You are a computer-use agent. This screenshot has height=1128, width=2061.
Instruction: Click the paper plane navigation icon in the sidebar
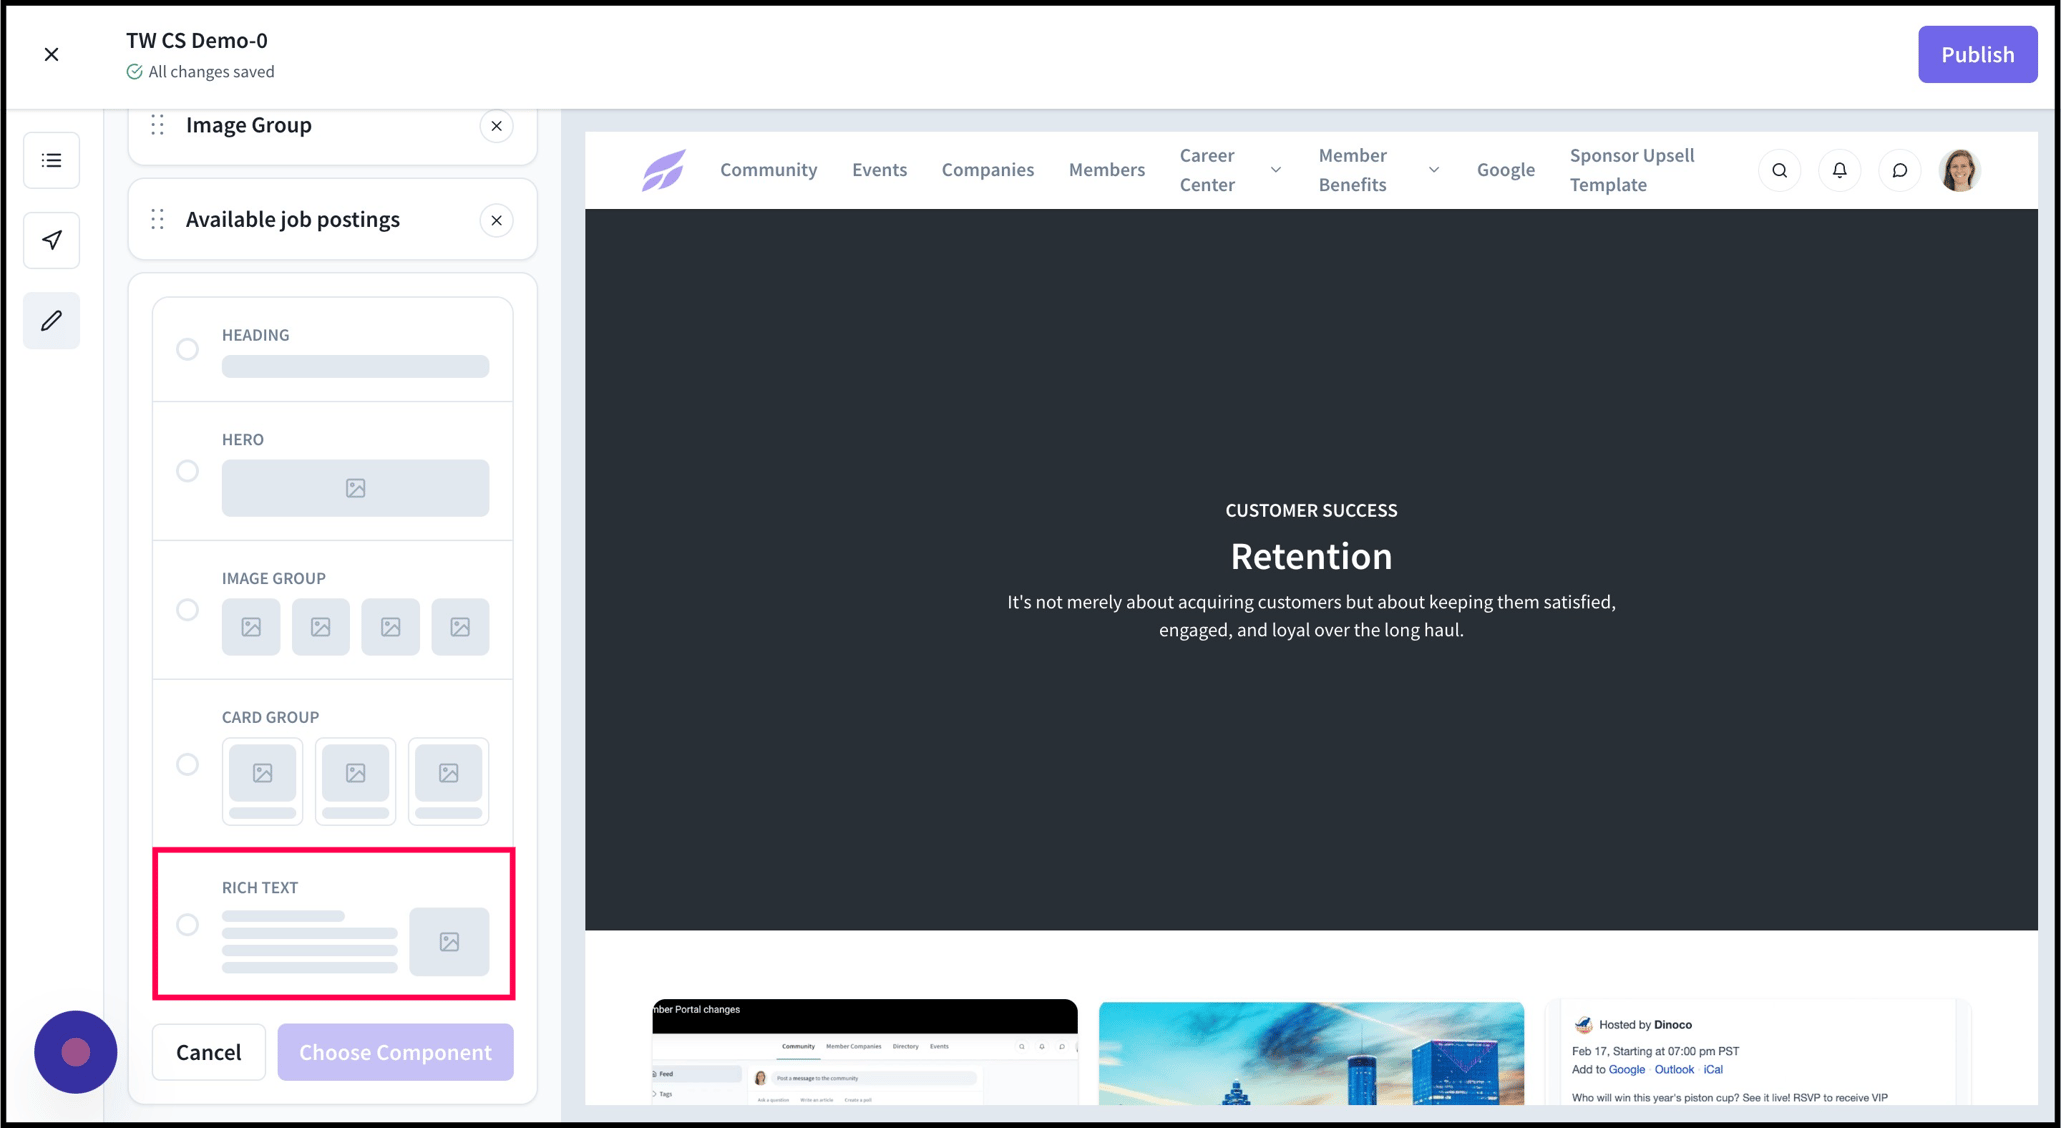(x=52, y=240)
